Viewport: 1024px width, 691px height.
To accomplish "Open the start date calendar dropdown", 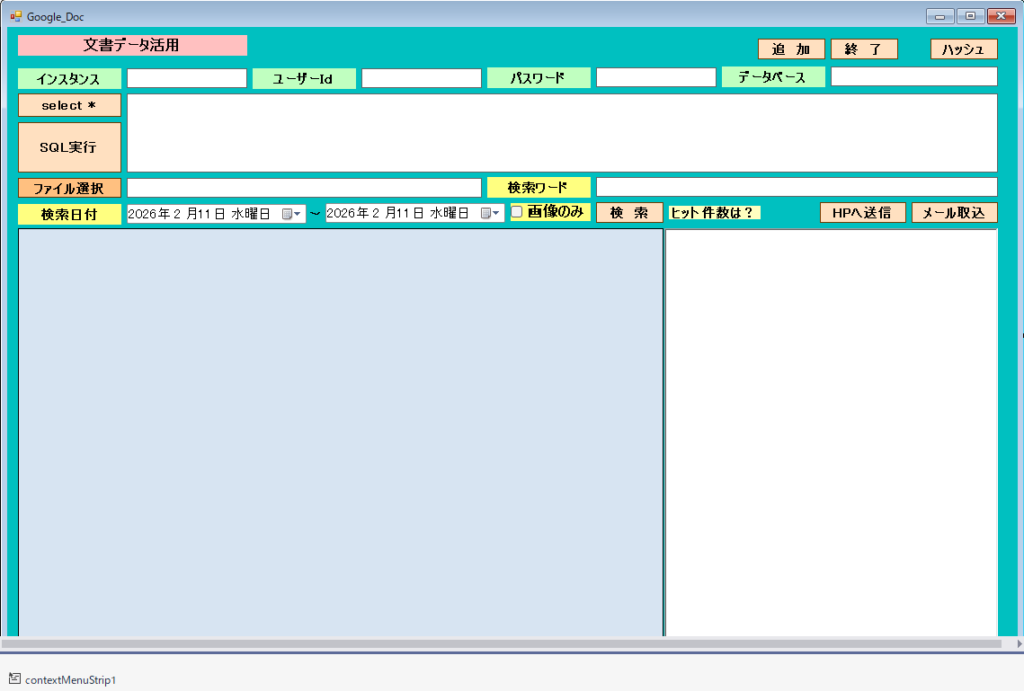I will (x=291, y=214).
